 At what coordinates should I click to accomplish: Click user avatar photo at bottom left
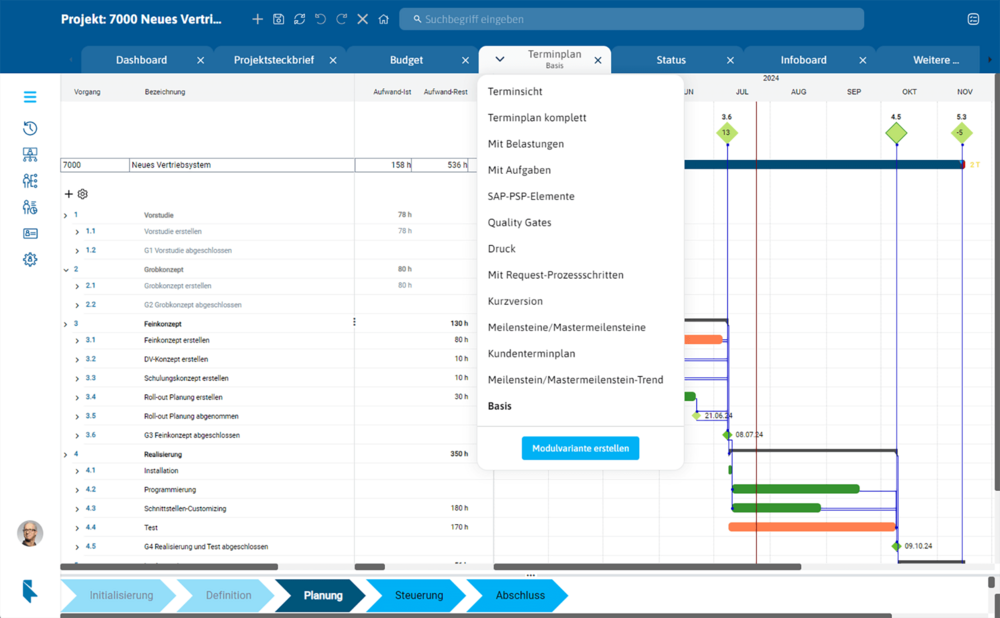click(x=30, y=533)
